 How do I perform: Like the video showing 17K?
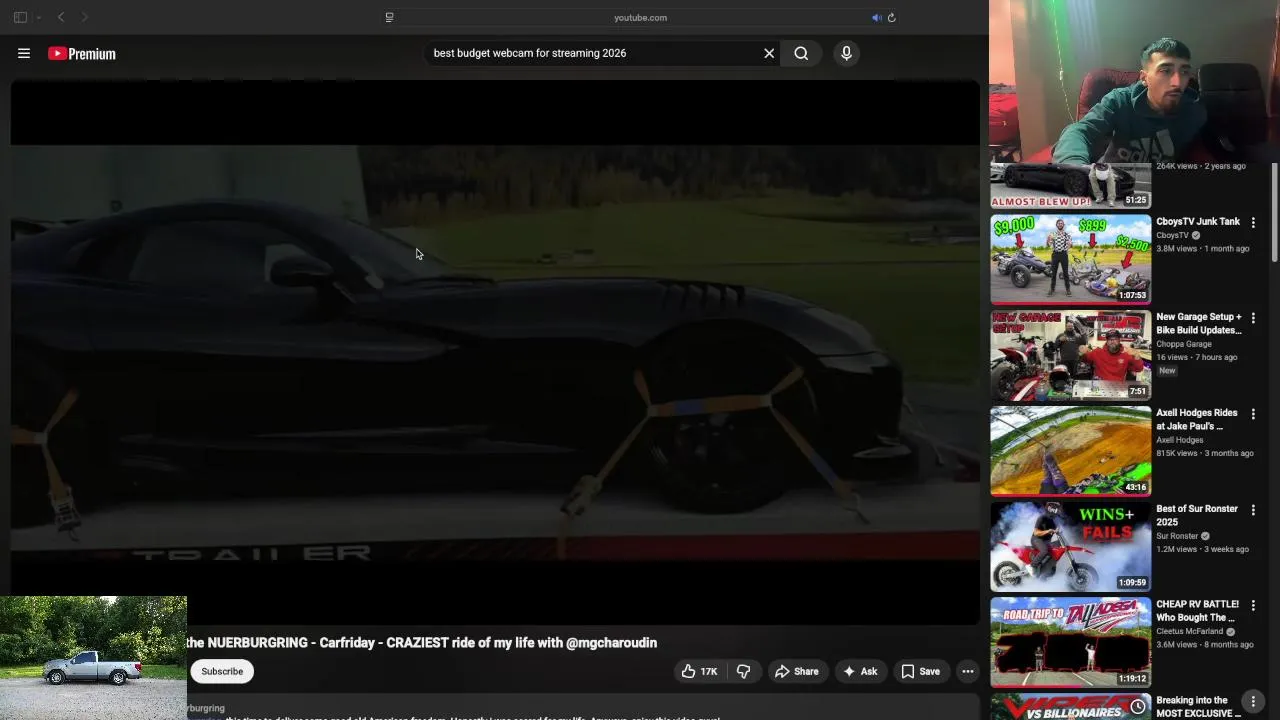pyautogui.click(x=699, y=671)
